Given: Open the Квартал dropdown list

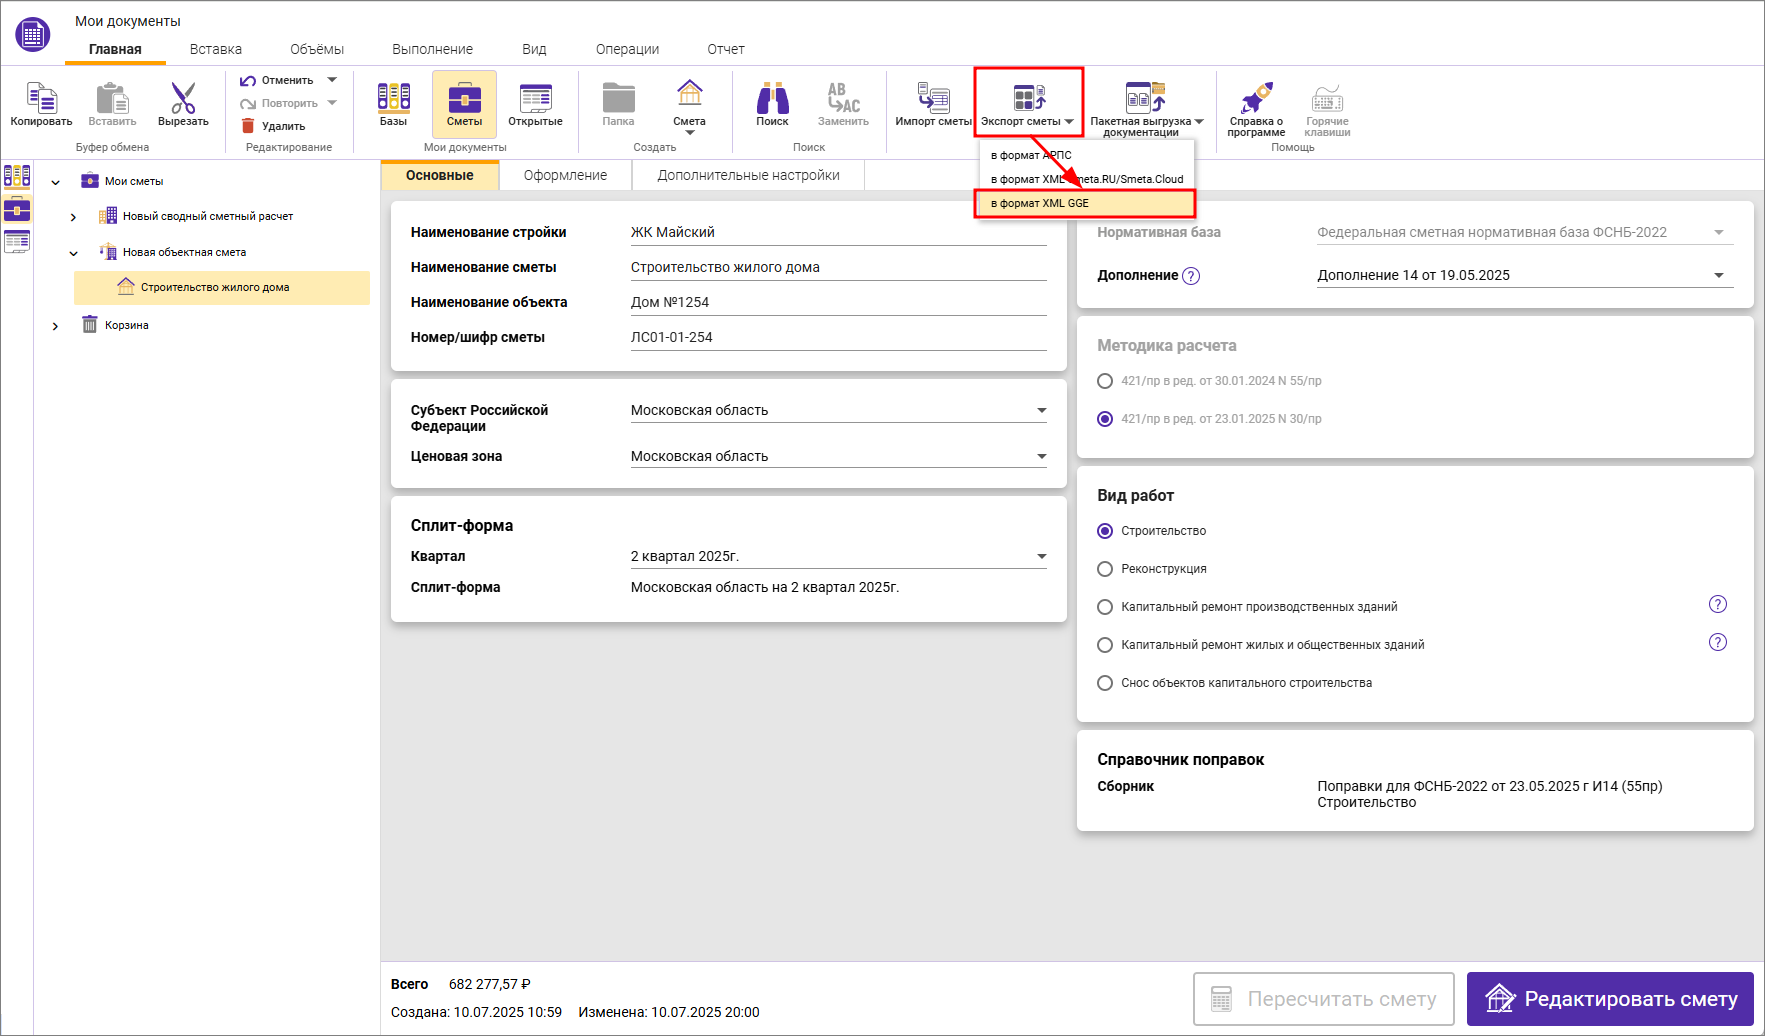Looking at the screenshot, I should [1041, 557].
